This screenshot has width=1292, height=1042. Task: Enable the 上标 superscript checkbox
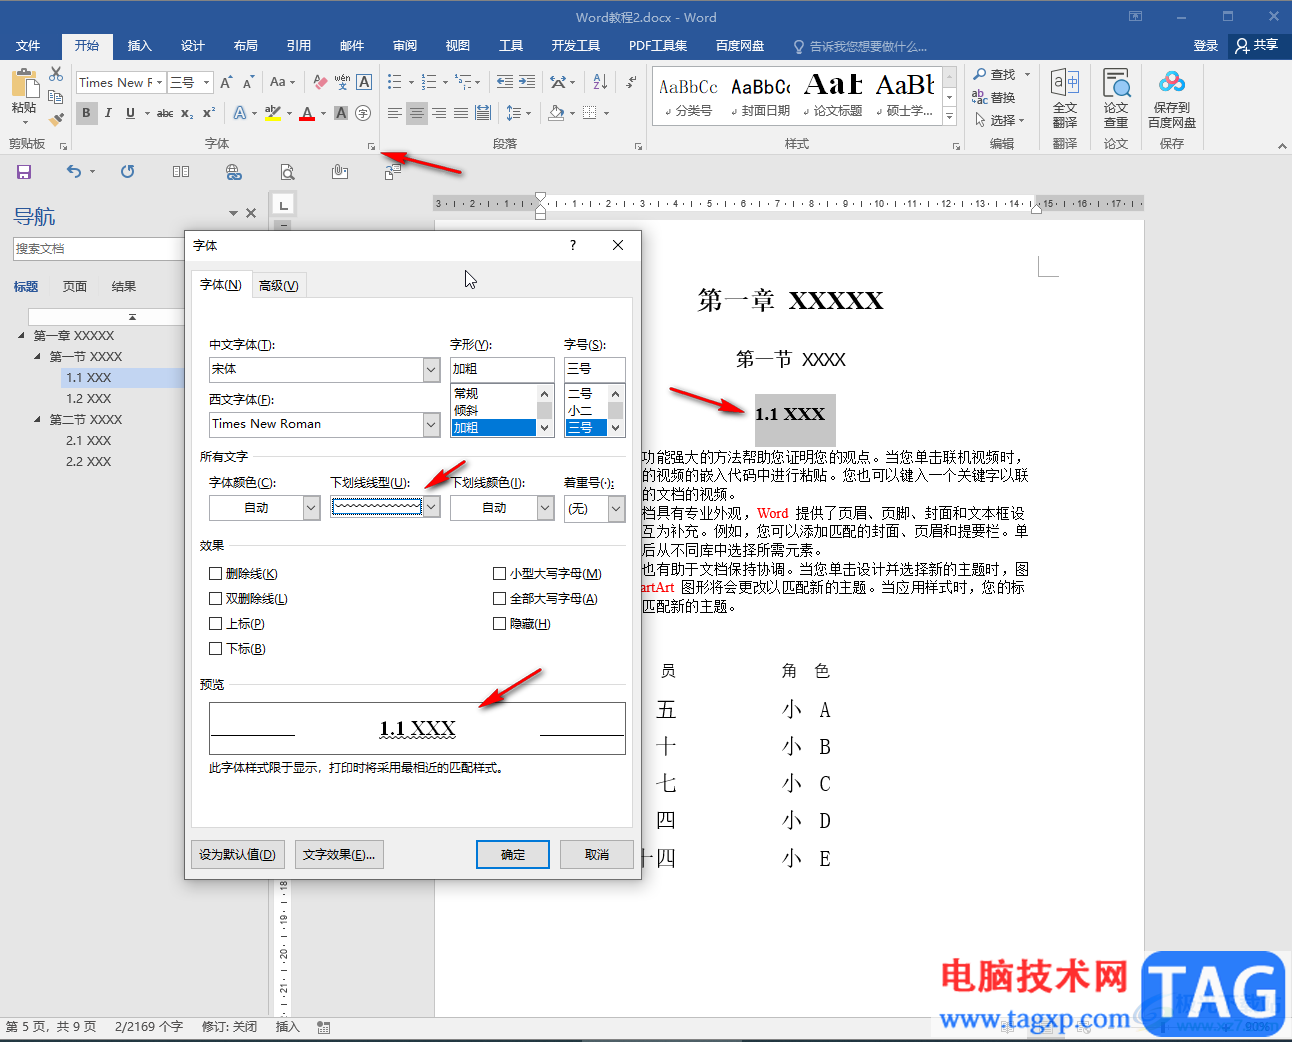[215, 624]
